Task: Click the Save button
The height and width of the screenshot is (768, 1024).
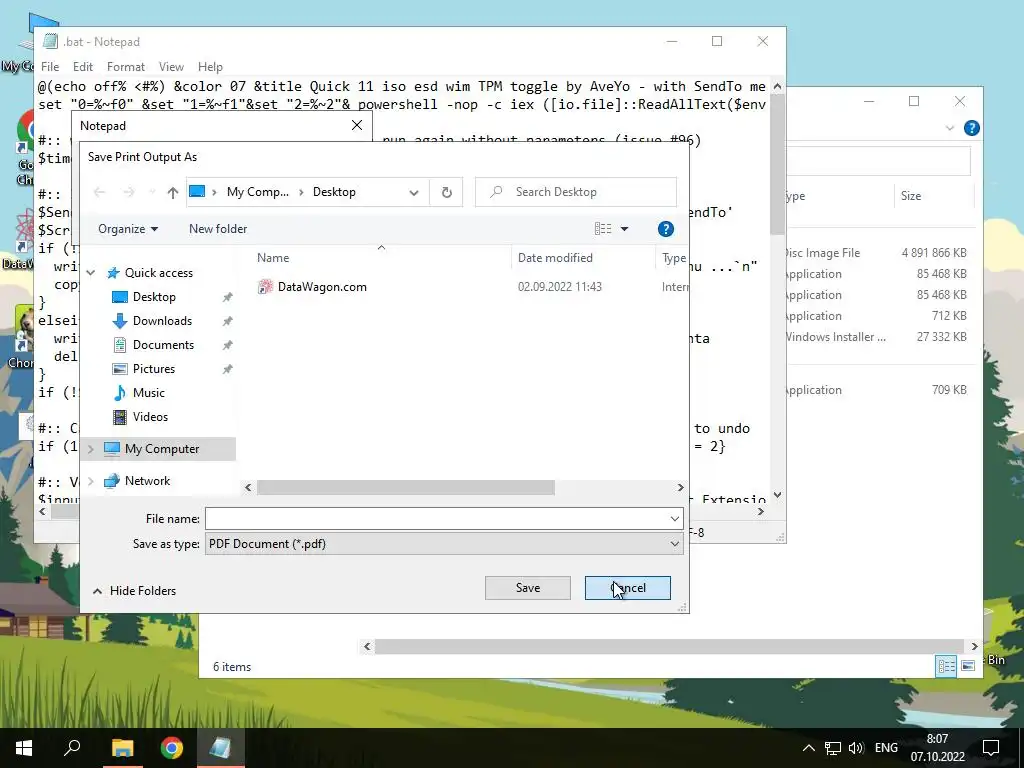Action: pos(528,588)
